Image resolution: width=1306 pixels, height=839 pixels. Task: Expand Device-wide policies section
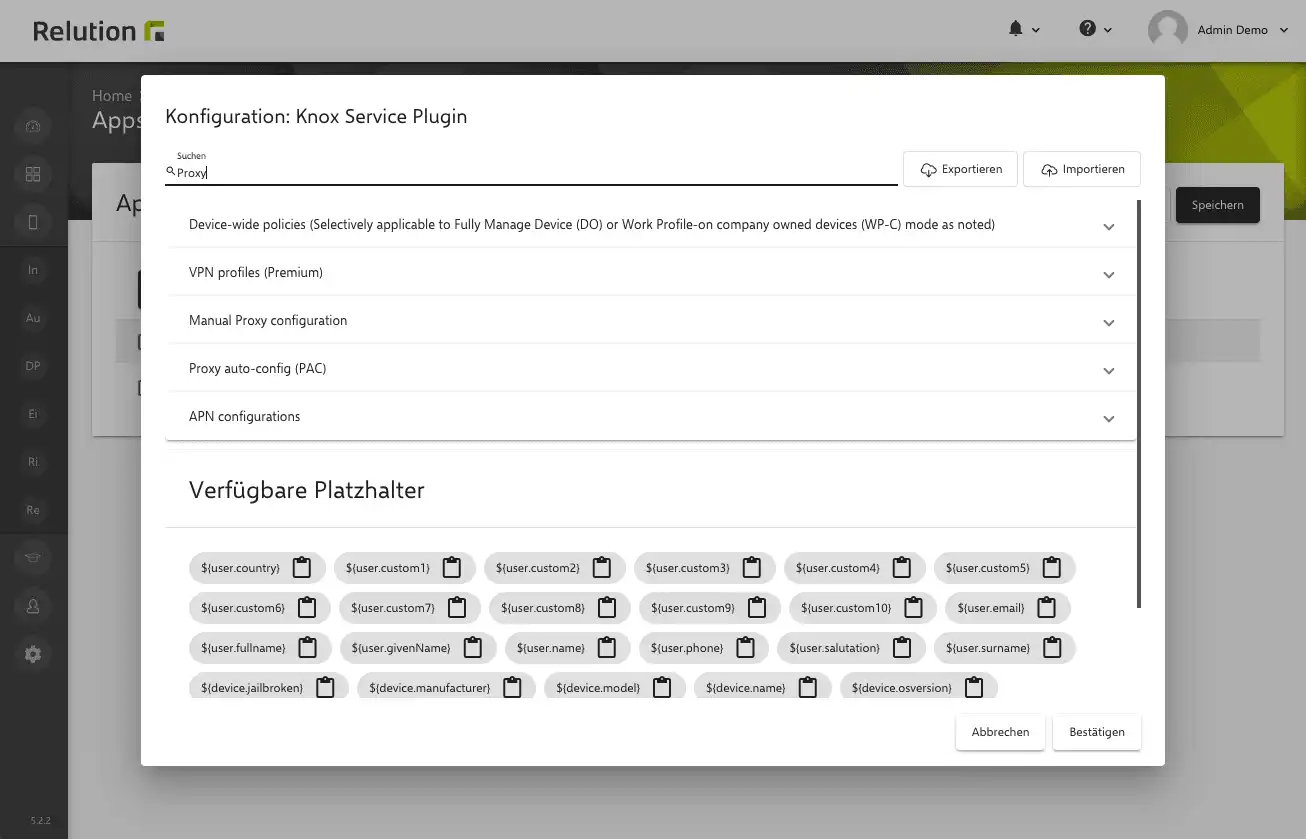tap(651, 225)
